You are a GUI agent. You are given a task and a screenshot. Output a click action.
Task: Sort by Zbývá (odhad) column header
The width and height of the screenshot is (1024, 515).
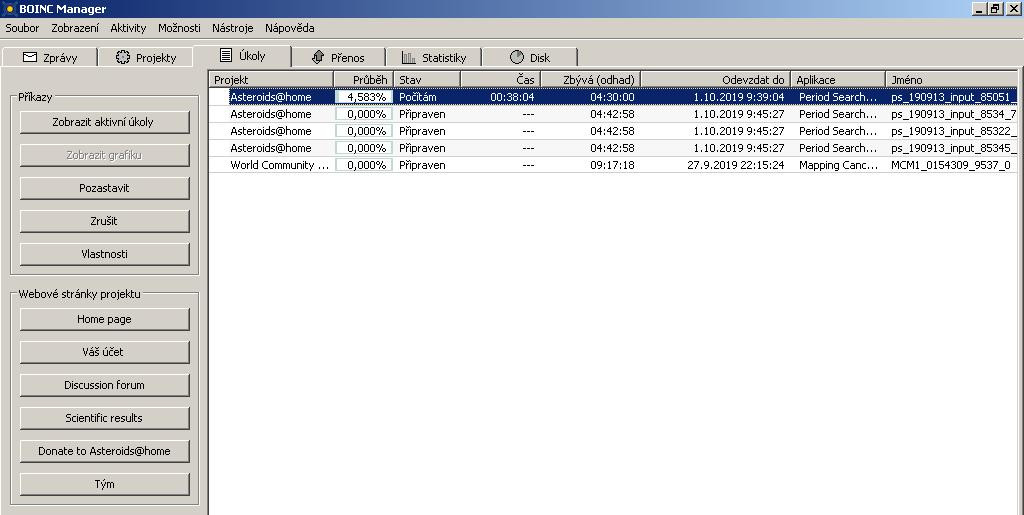click(x=590, y=80)
